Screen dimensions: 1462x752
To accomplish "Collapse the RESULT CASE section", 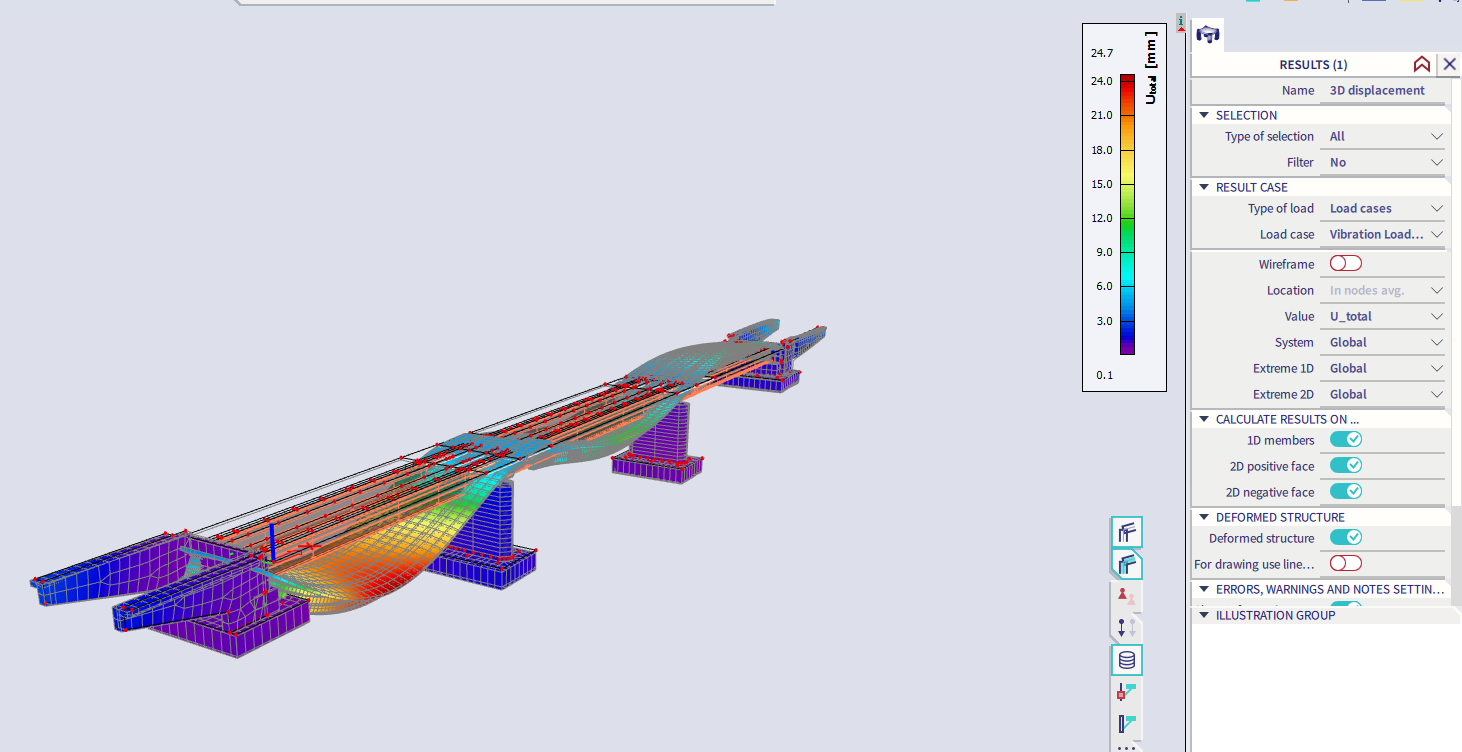I will point(1203,187).
